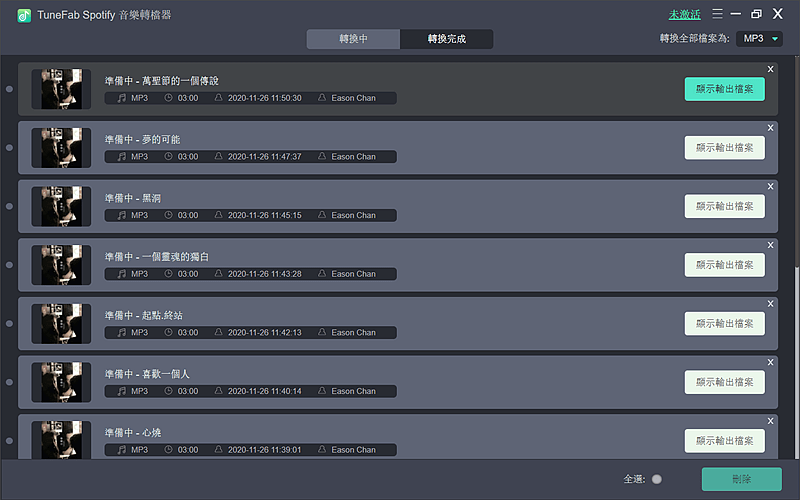Switch to the 轉換完成 tab
Image resolution: width=800 pixels, height=500 pixels.
(x=446, y=39)
